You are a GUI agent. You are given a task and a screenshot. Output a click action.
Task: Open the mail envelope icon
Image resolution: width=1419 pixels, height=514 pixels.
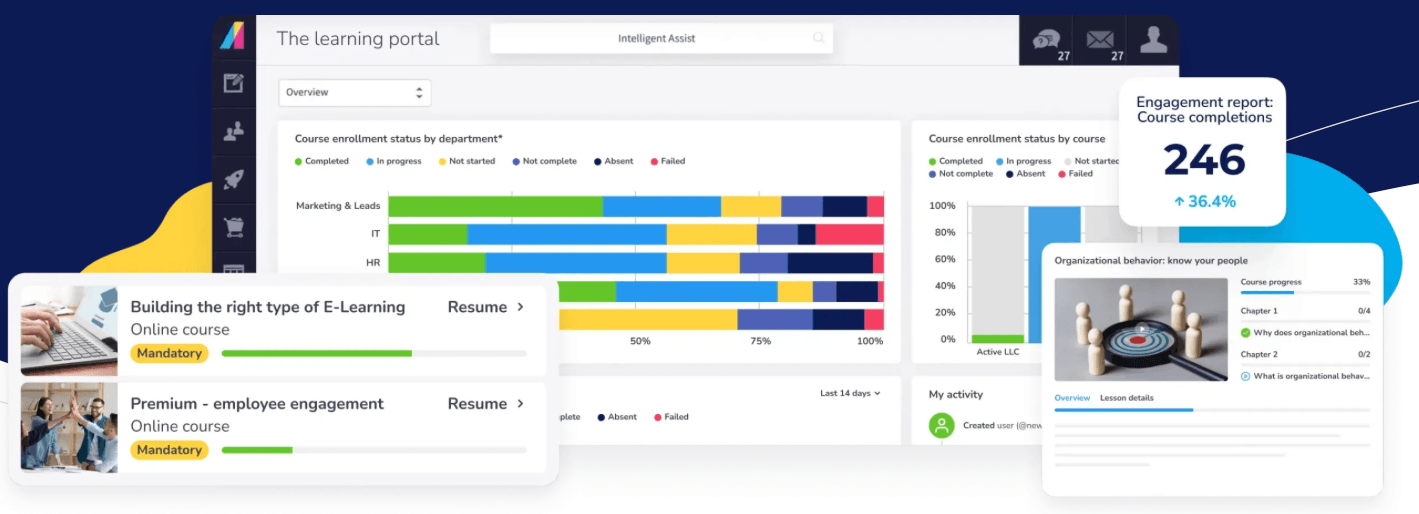click(x=1100, y=41)
